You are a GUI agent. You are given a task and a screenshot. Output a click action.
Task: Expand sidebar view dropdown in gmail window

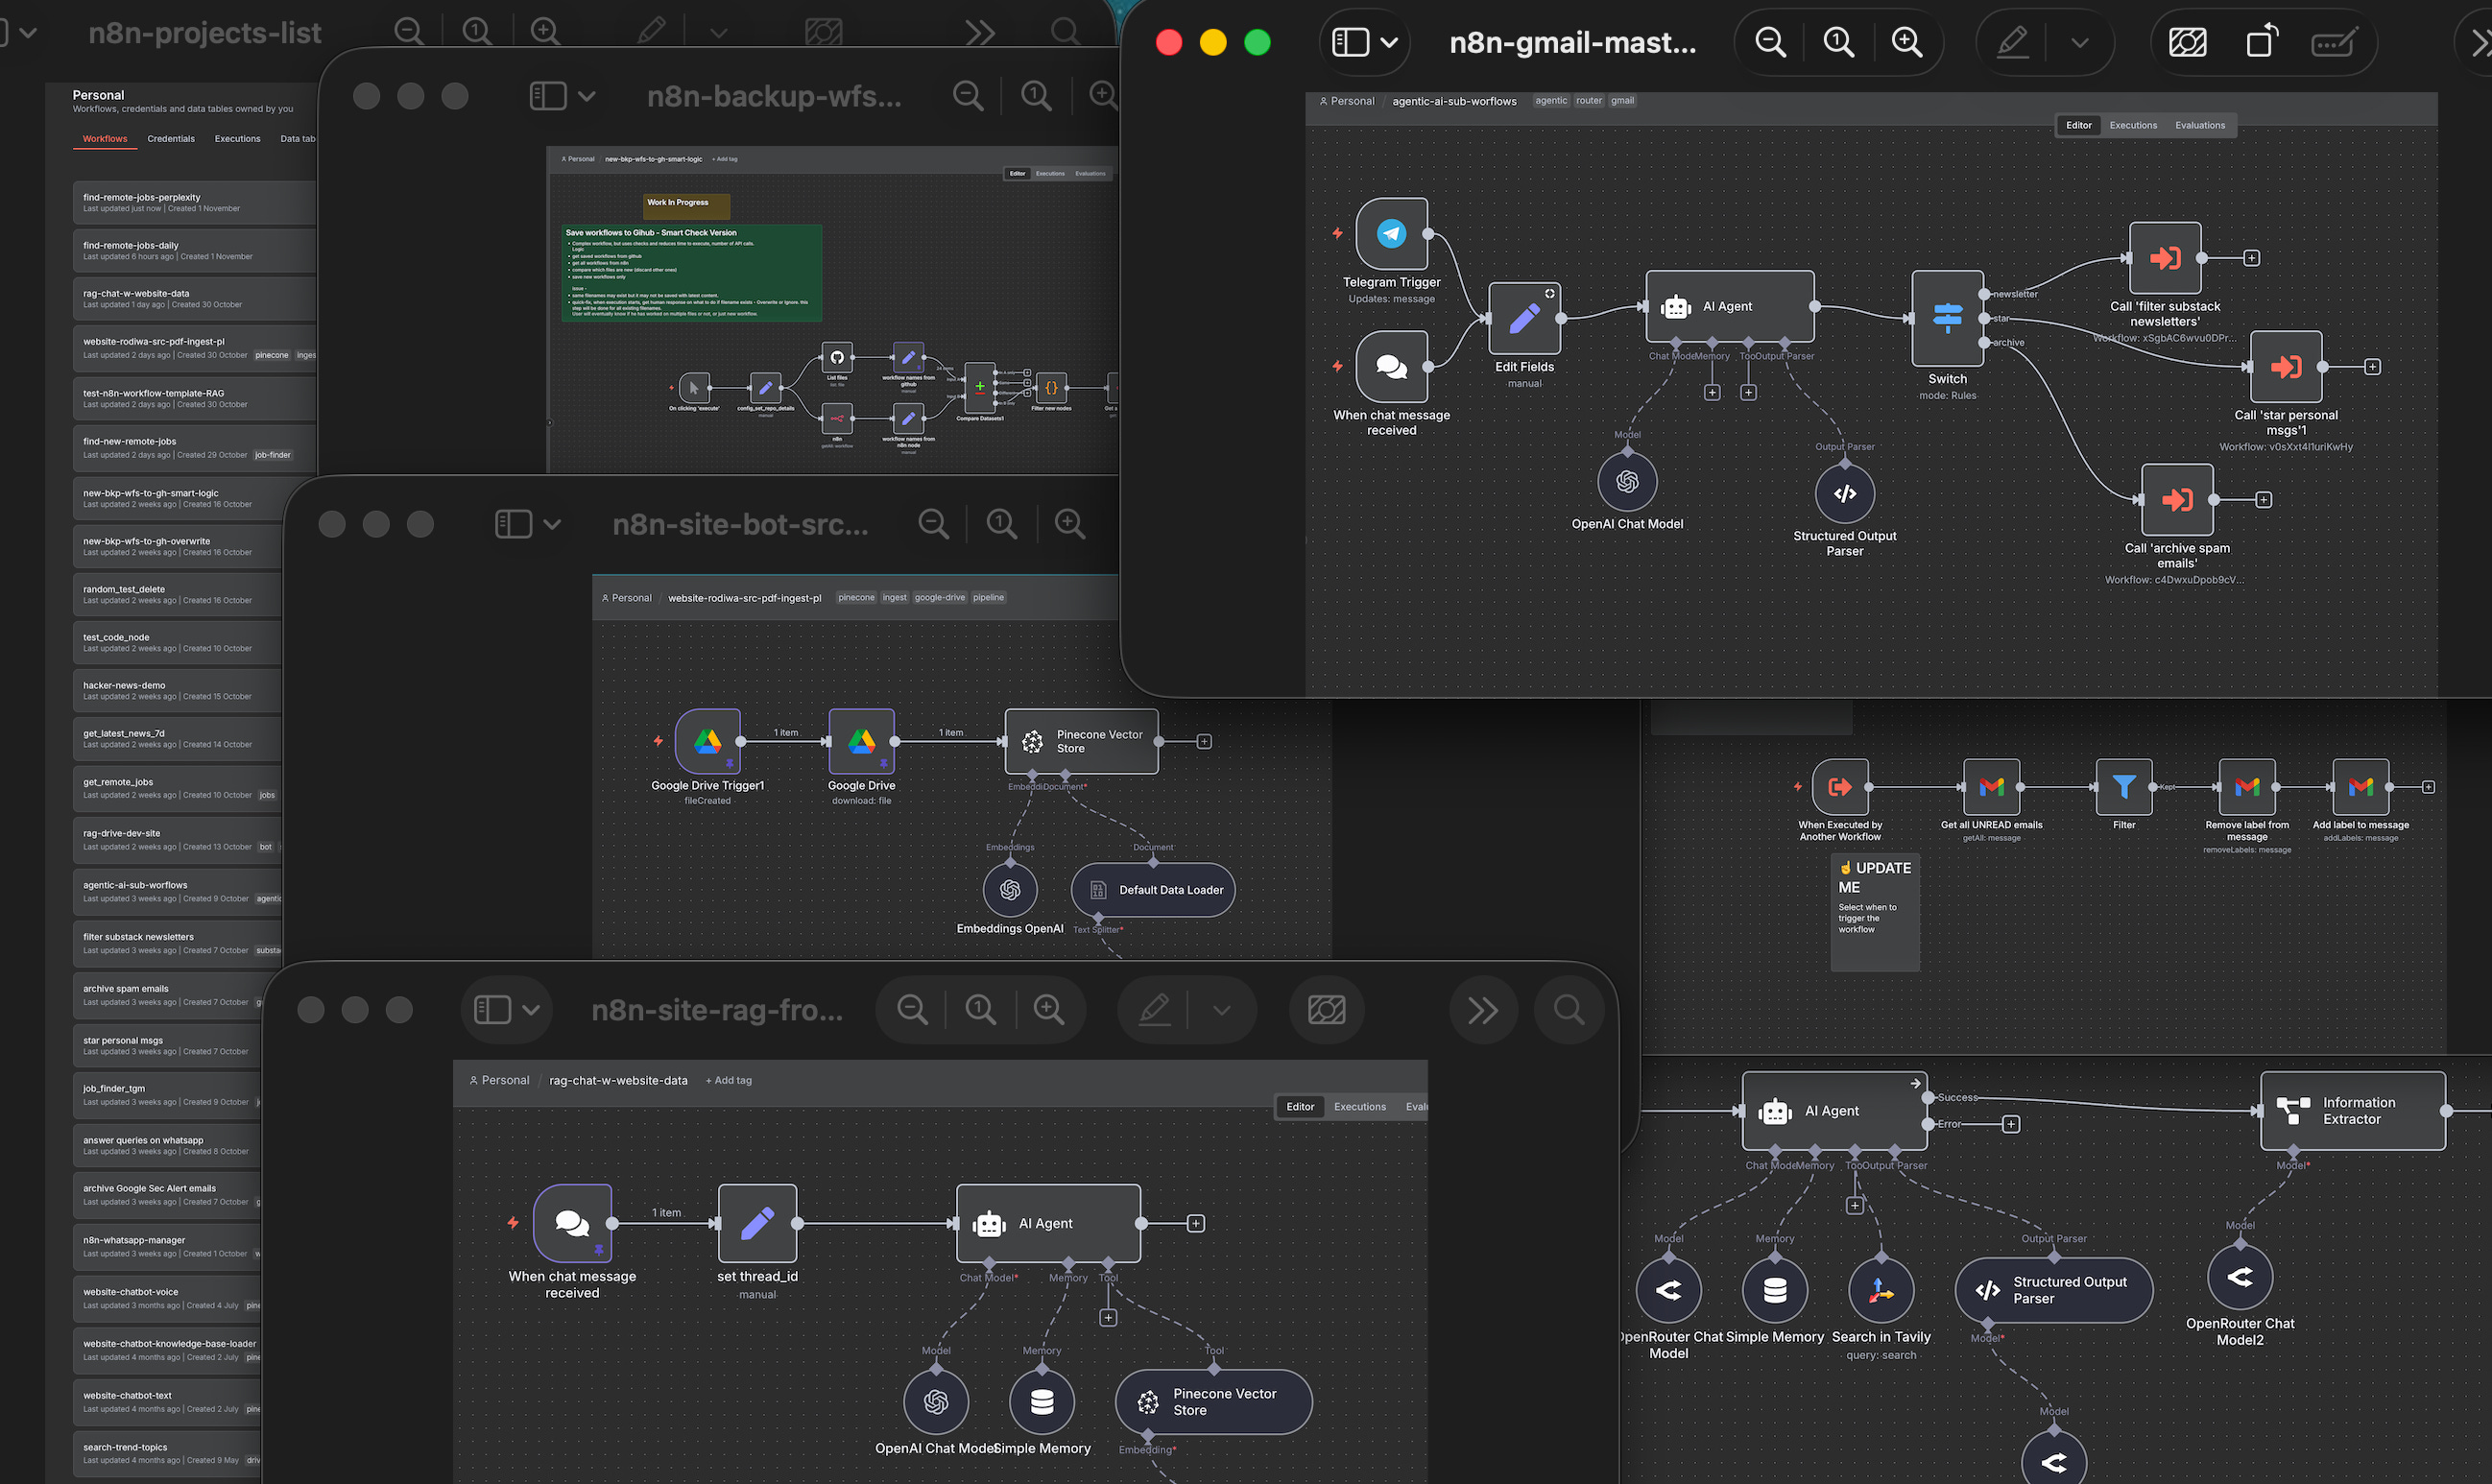[x=1388, y=43]
